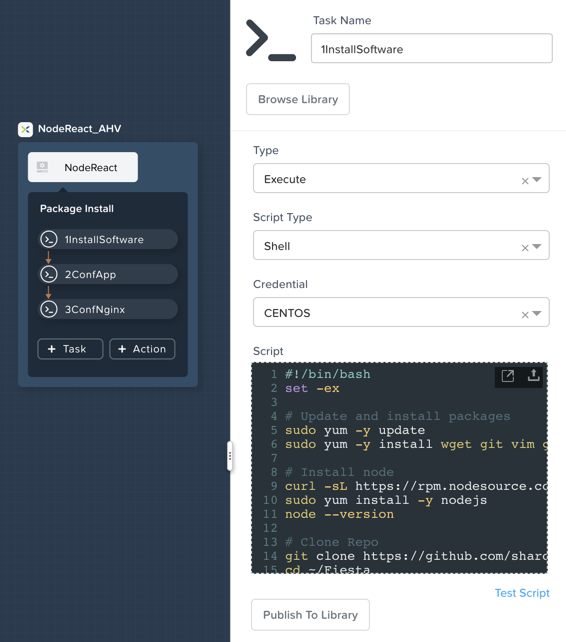
Task: Select the 2ConfApp task item
Action: (108, 274)
